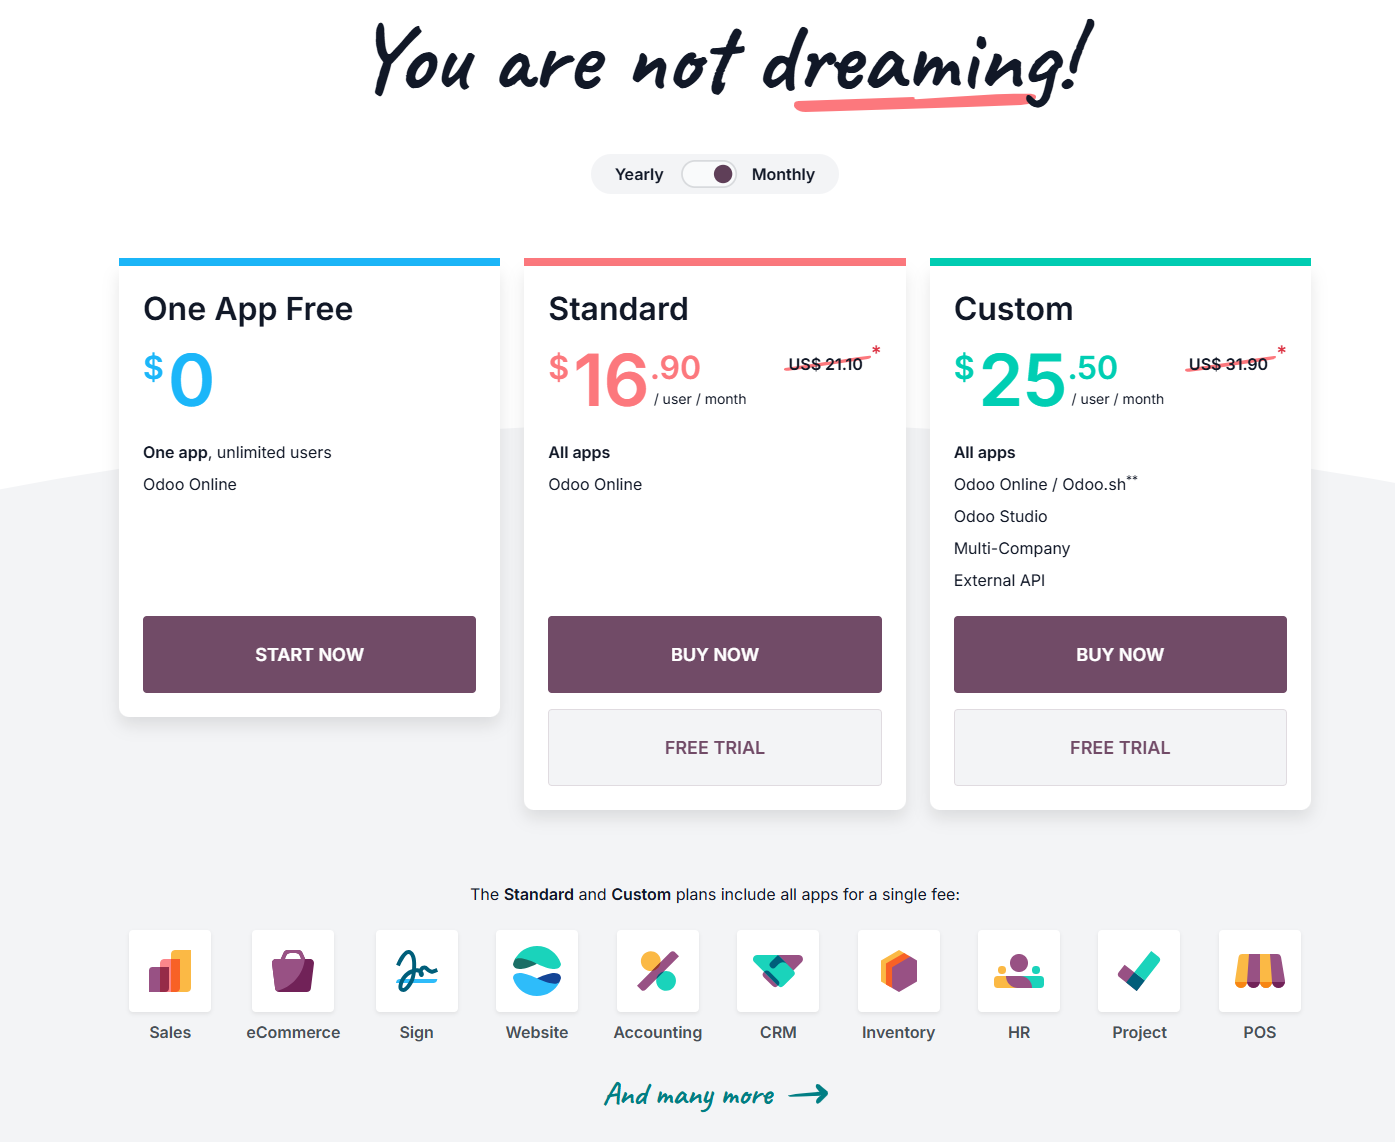Click the eCommerce shopping bag icon
1395x1142 pixels.
point(293,971)
